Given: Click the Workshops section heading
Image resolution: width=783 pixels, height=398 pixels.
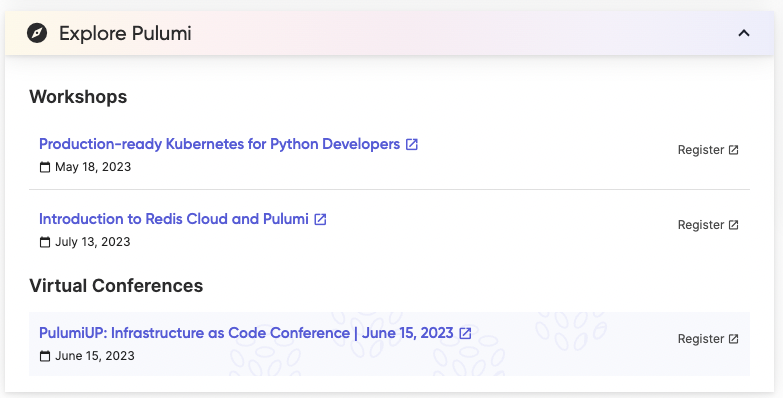Looking at the screenshot, I should 78,96.
